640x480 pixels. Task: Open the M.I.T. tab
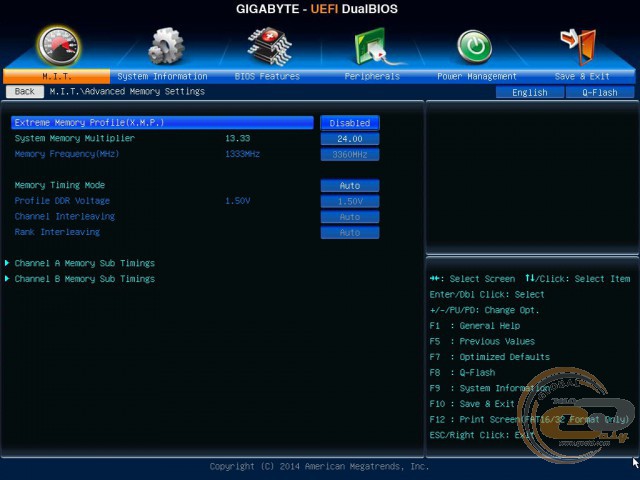click(x=56, y=76)
